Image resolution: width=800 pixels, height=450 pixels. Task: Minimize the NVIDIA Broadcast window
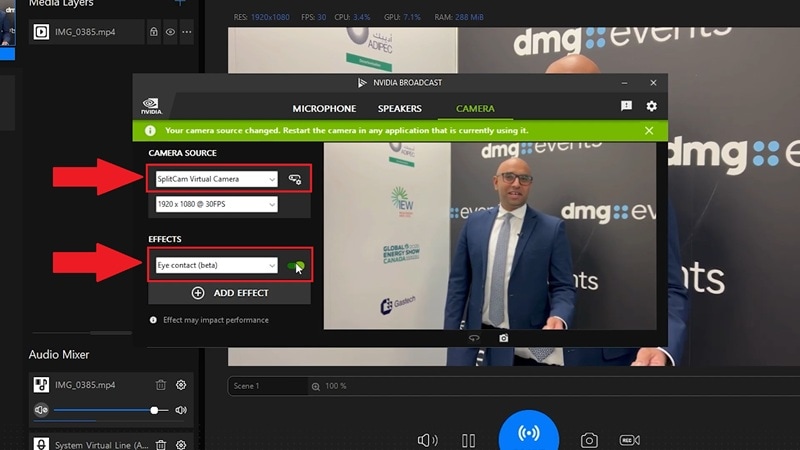coord(624,83)
